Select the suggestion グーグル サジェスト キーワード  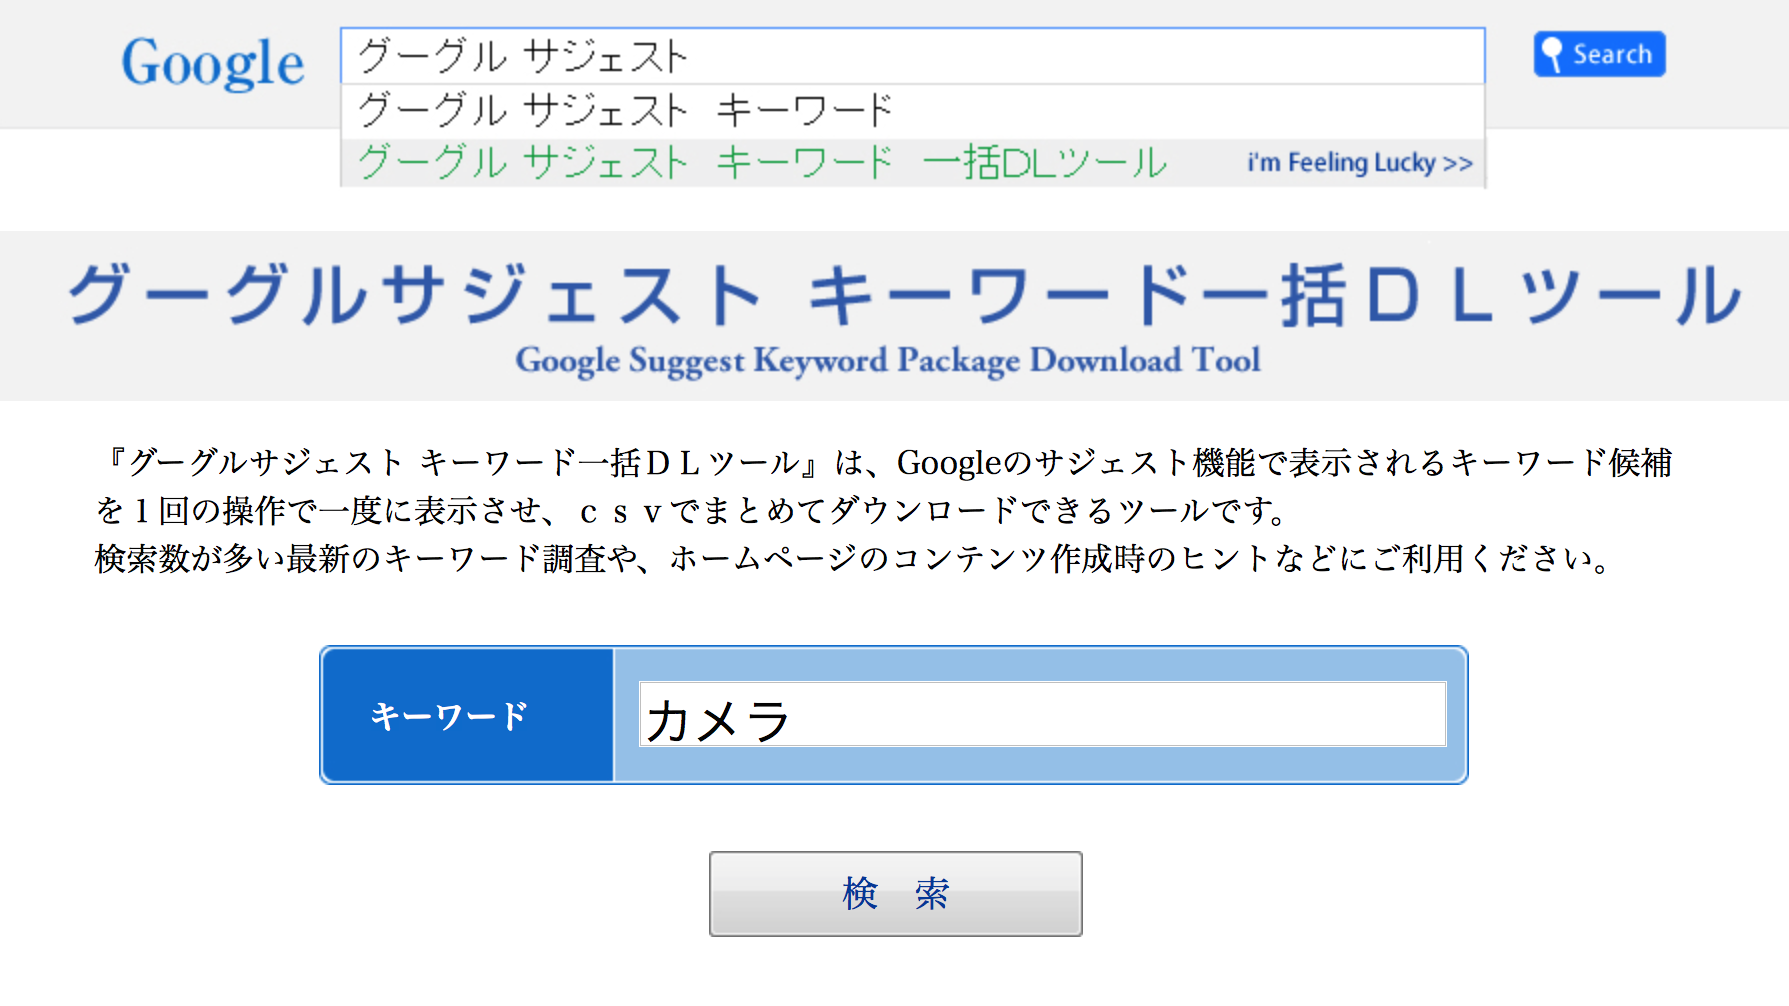625,110
